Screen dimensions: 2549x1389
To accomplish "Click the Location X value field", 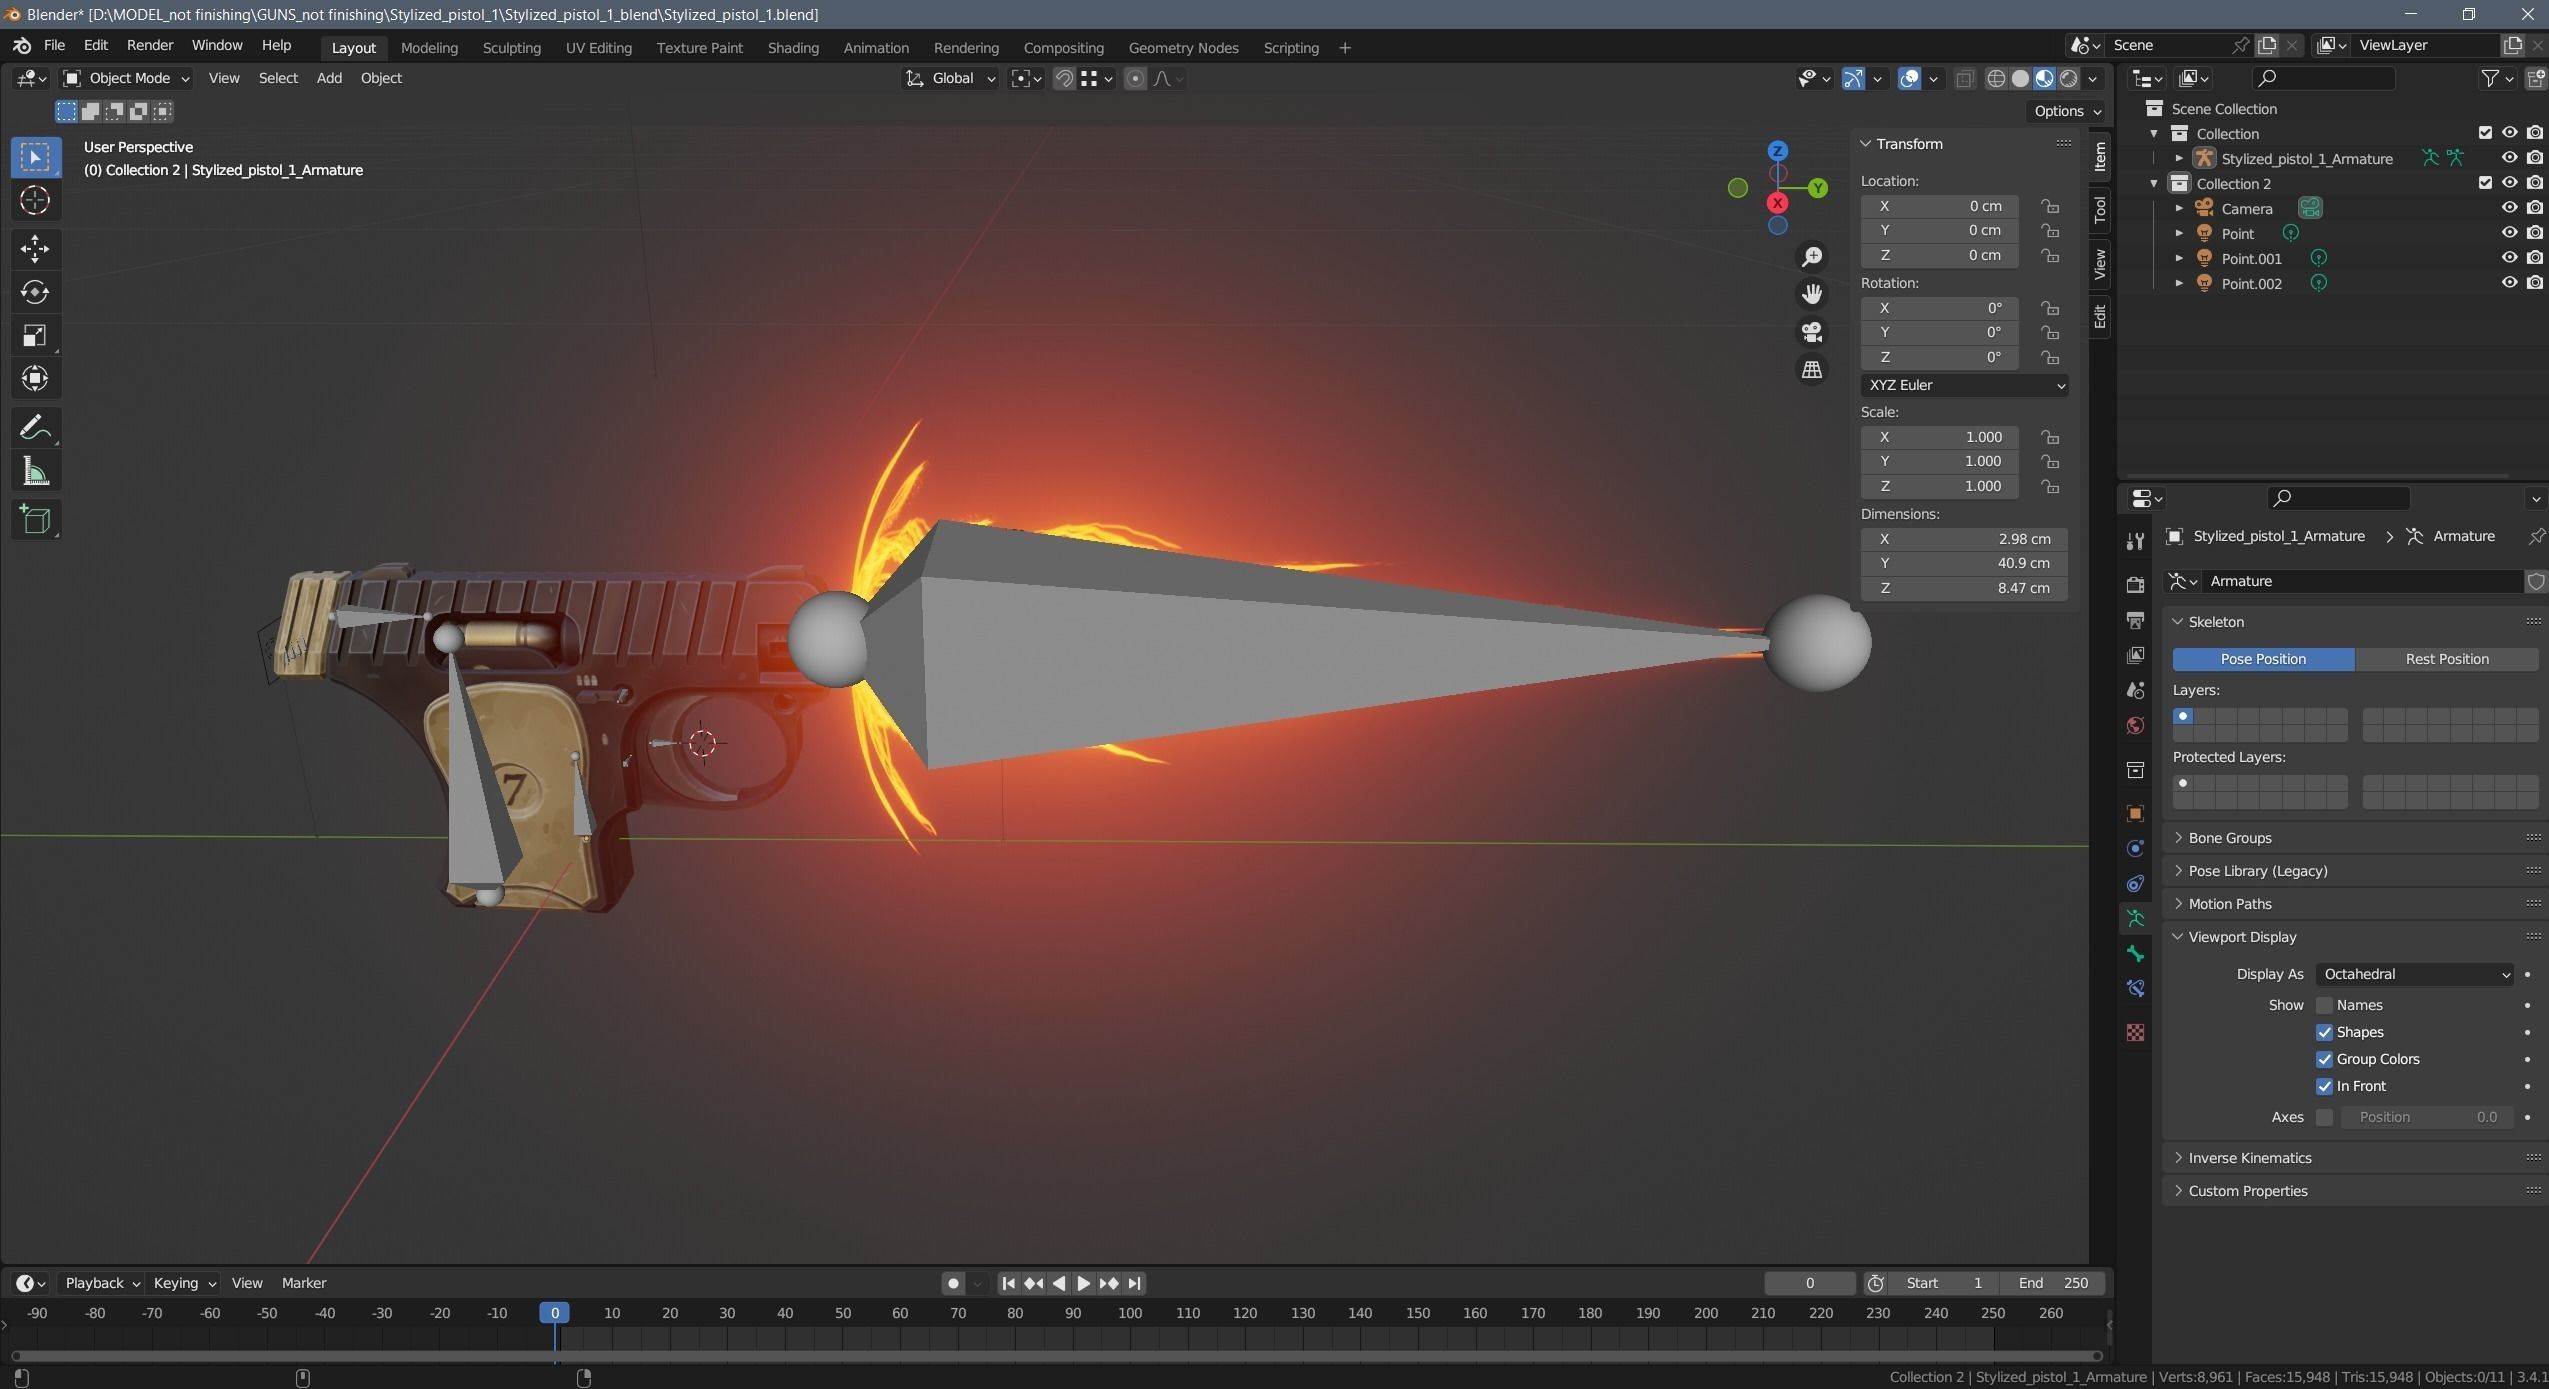I will point(1939,206).
